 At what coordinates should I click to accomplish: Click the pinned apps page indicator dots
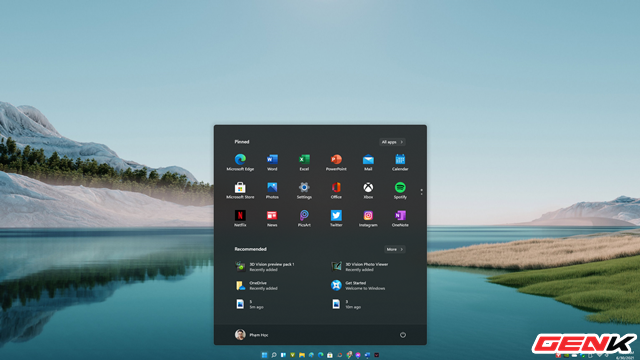point(421,191)
